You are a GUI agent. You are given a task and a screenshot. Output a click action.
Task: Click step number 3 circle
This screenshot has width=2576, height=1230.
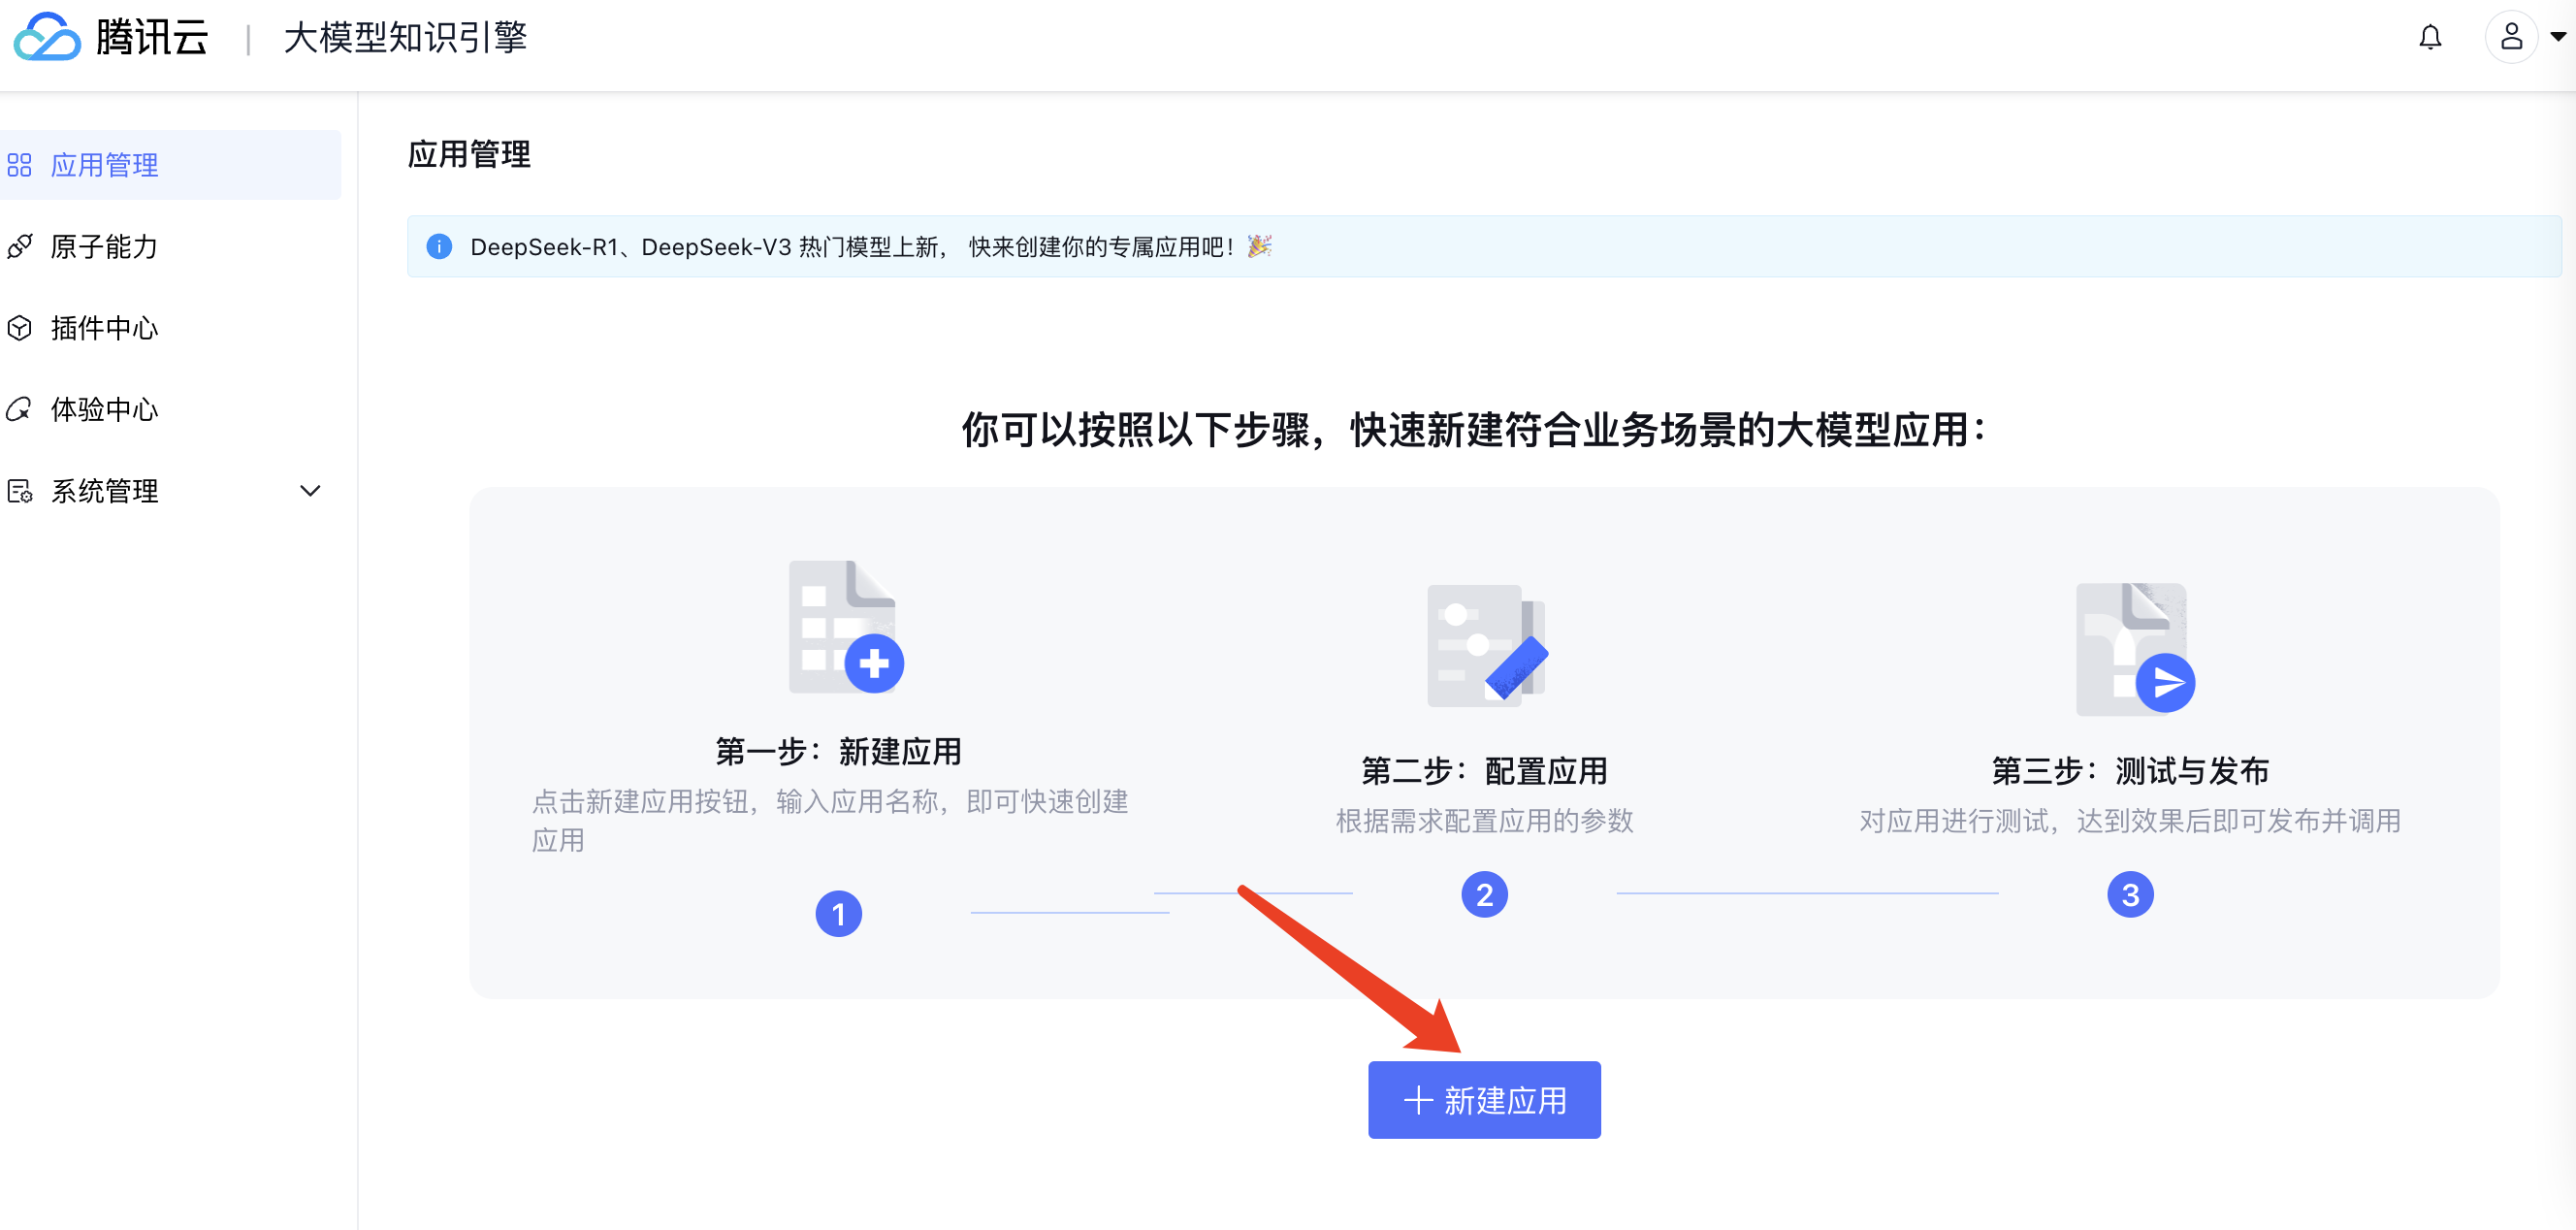click(x=2130, y=894)
